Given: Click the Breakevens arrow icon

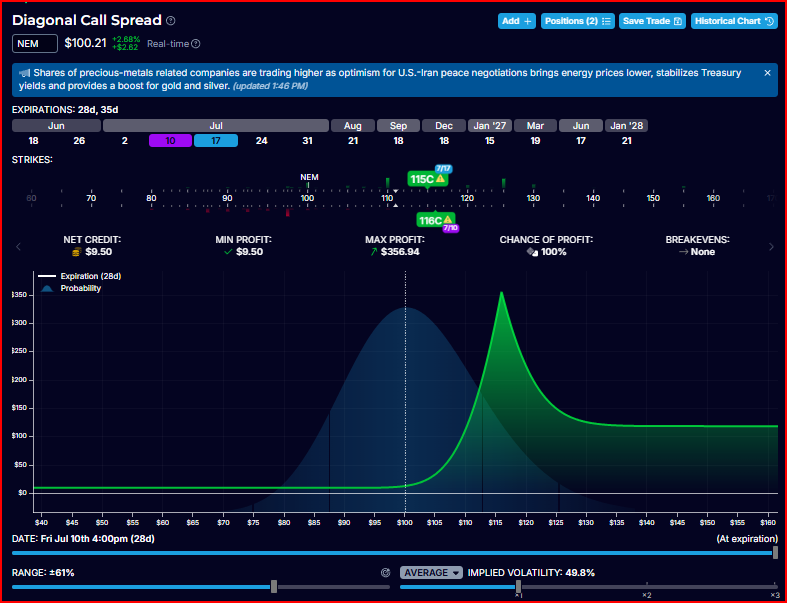Looking at the screenshot, I should point(683,252).
